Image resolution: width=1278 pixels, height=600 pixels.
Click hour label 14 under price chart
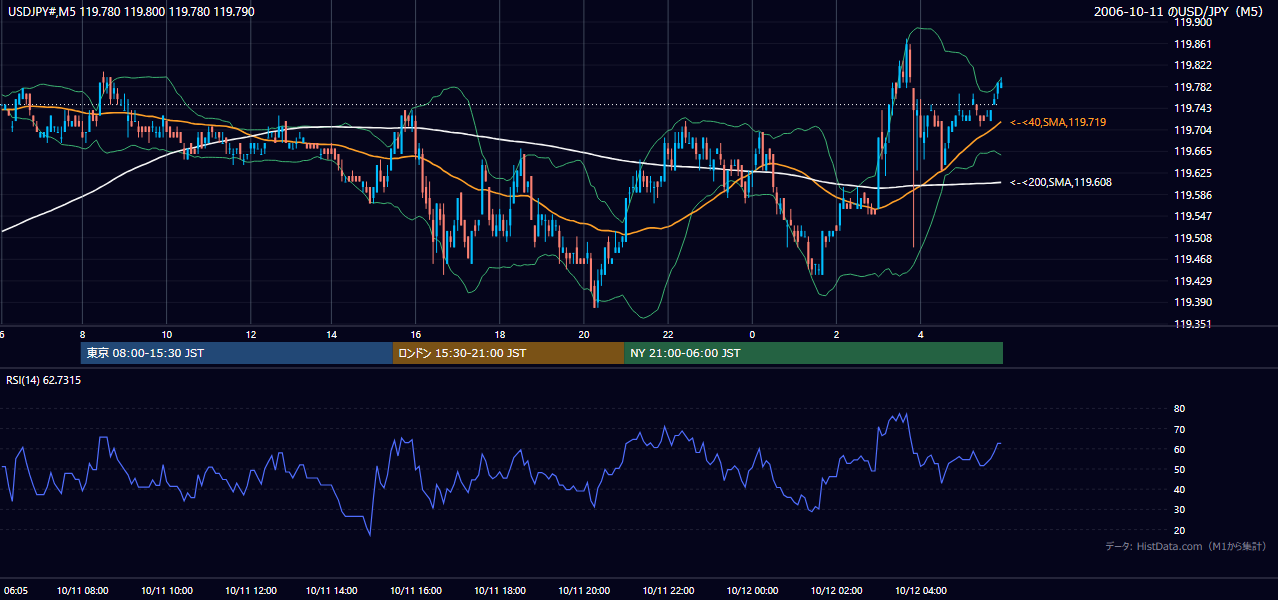[x=332, y=335]
